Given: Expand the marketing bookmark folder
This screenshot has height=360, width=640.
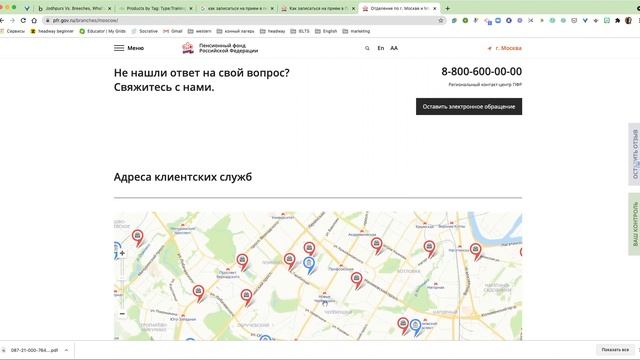Looking at the screenshot, I should pos(356,31).
